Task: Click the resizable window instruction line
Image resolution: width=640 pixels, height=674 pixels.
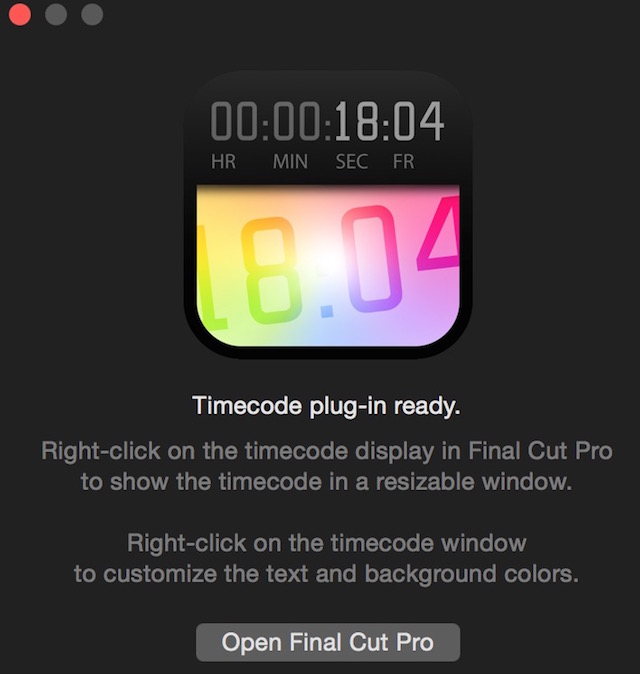Action: click(326, 482)
